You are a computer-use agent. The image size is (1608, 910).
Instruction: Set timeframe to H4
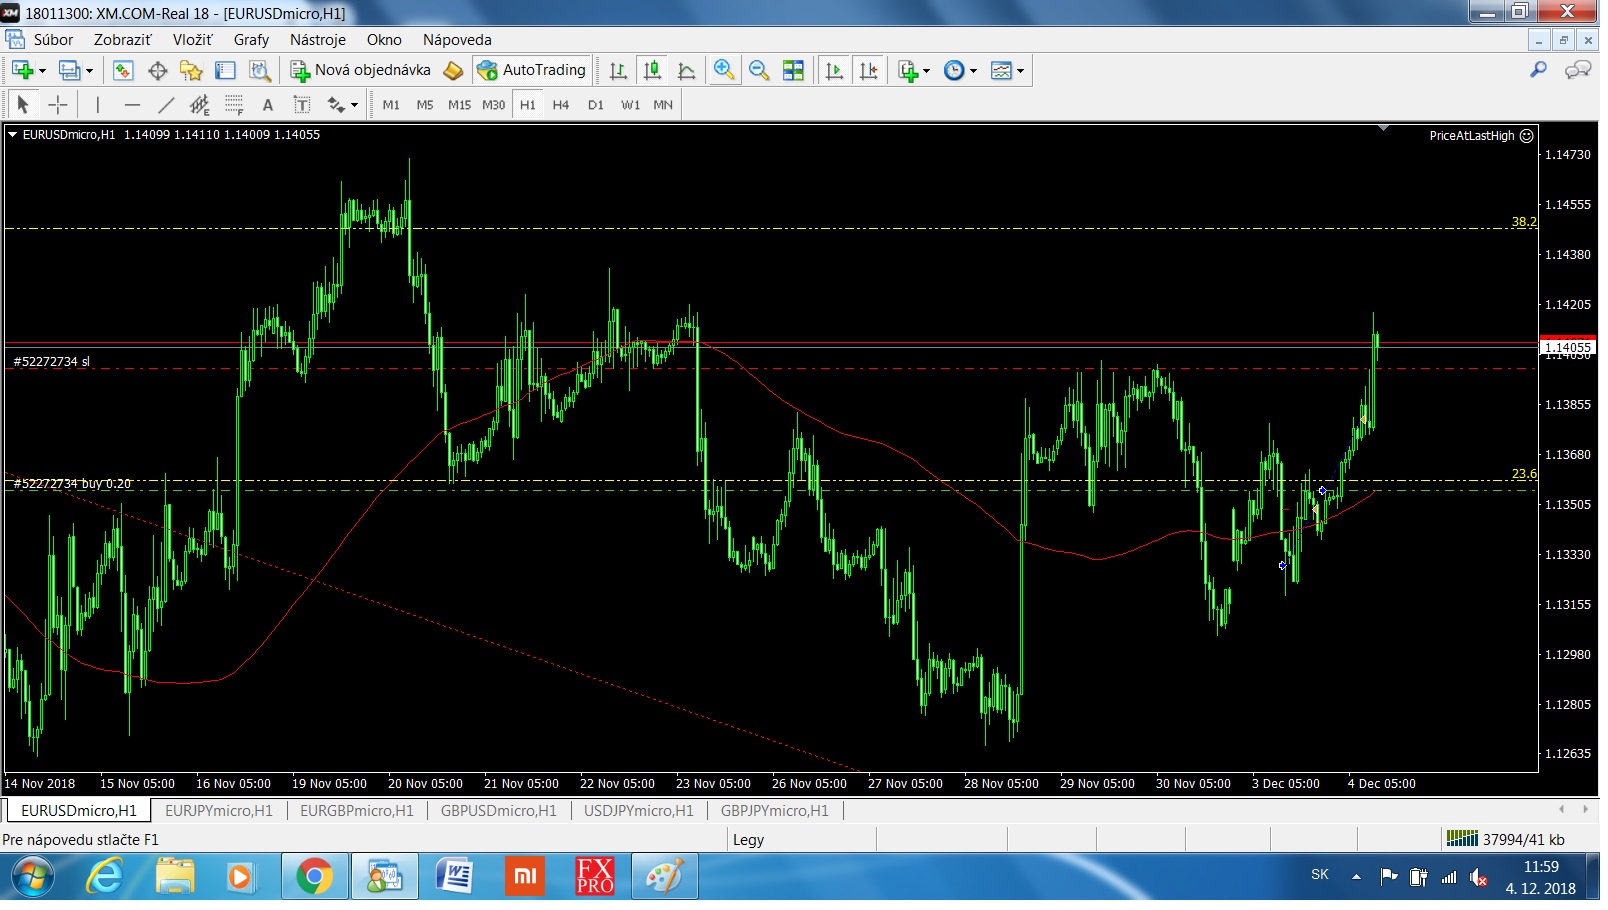point(560,105)
